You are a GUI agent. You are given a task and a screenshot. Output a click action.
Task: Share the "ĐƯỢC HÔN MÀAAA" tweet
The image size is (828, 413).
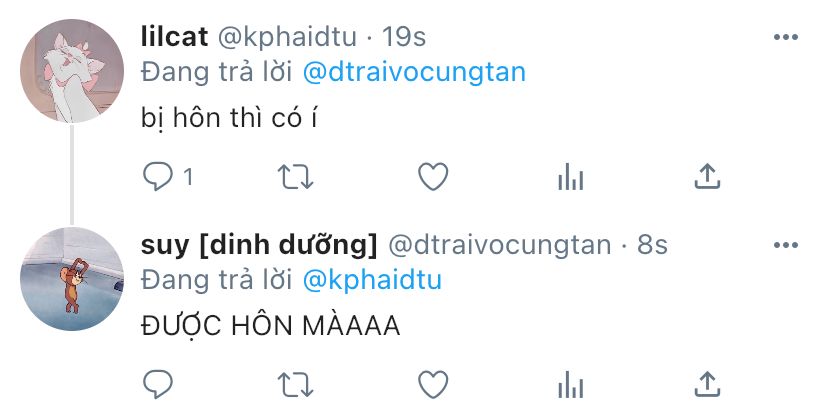tap(707, 384)
